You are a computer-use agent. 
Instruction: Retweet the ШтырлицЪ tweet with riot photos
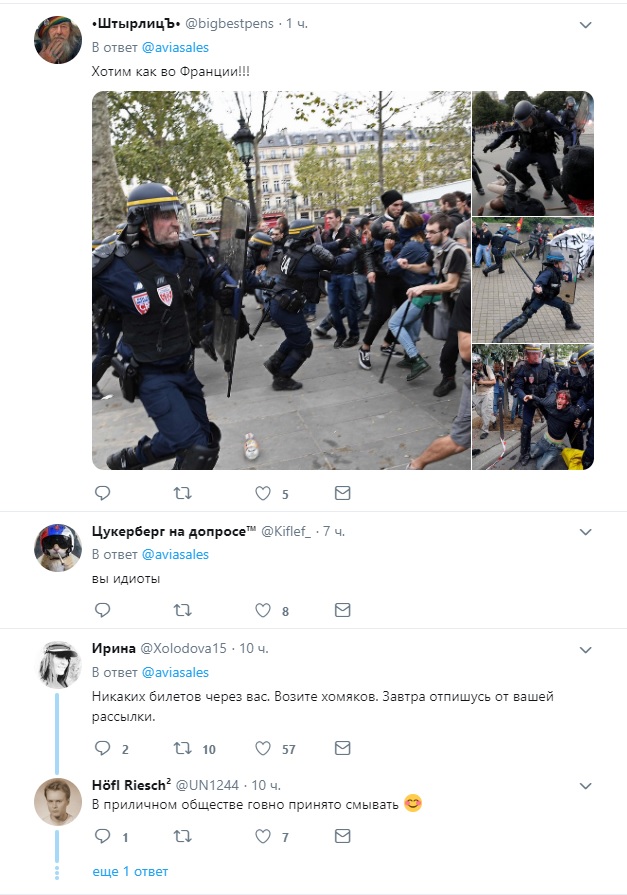point(183,493)
